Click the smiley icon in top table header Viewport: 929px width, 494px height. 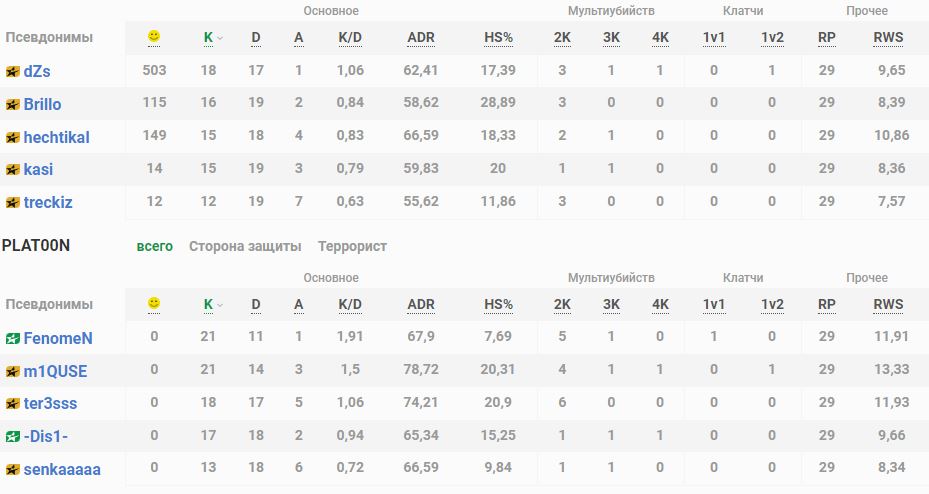coord(154,37)
